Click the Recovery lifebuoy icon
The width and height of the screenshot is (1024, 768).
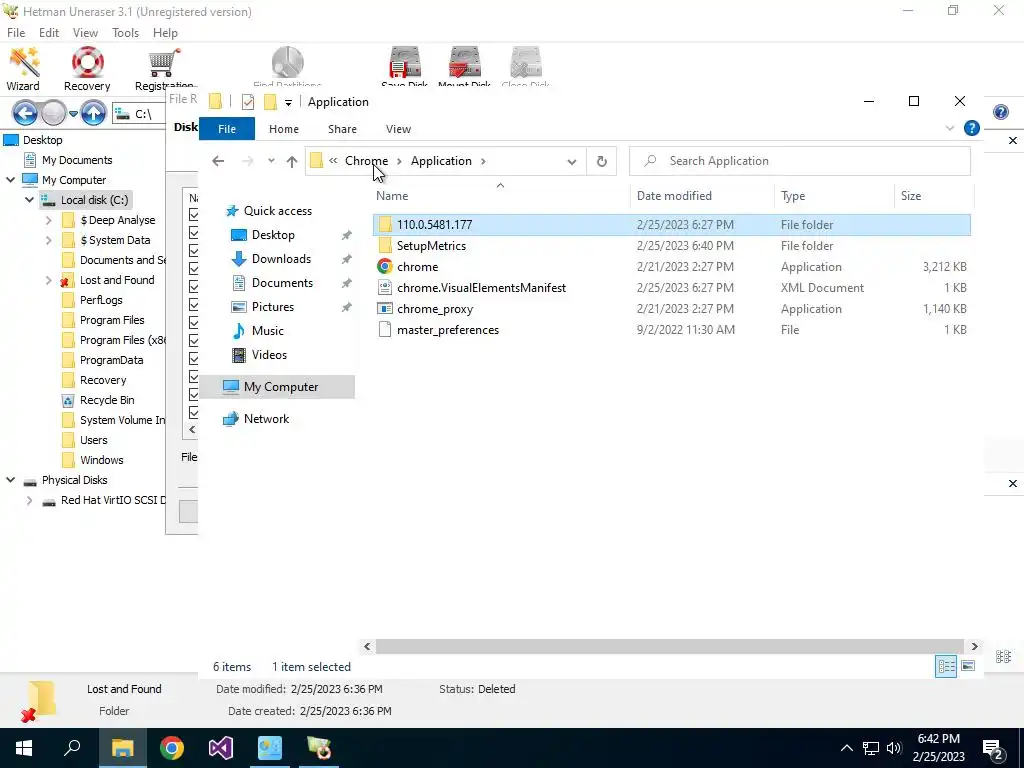87,69
